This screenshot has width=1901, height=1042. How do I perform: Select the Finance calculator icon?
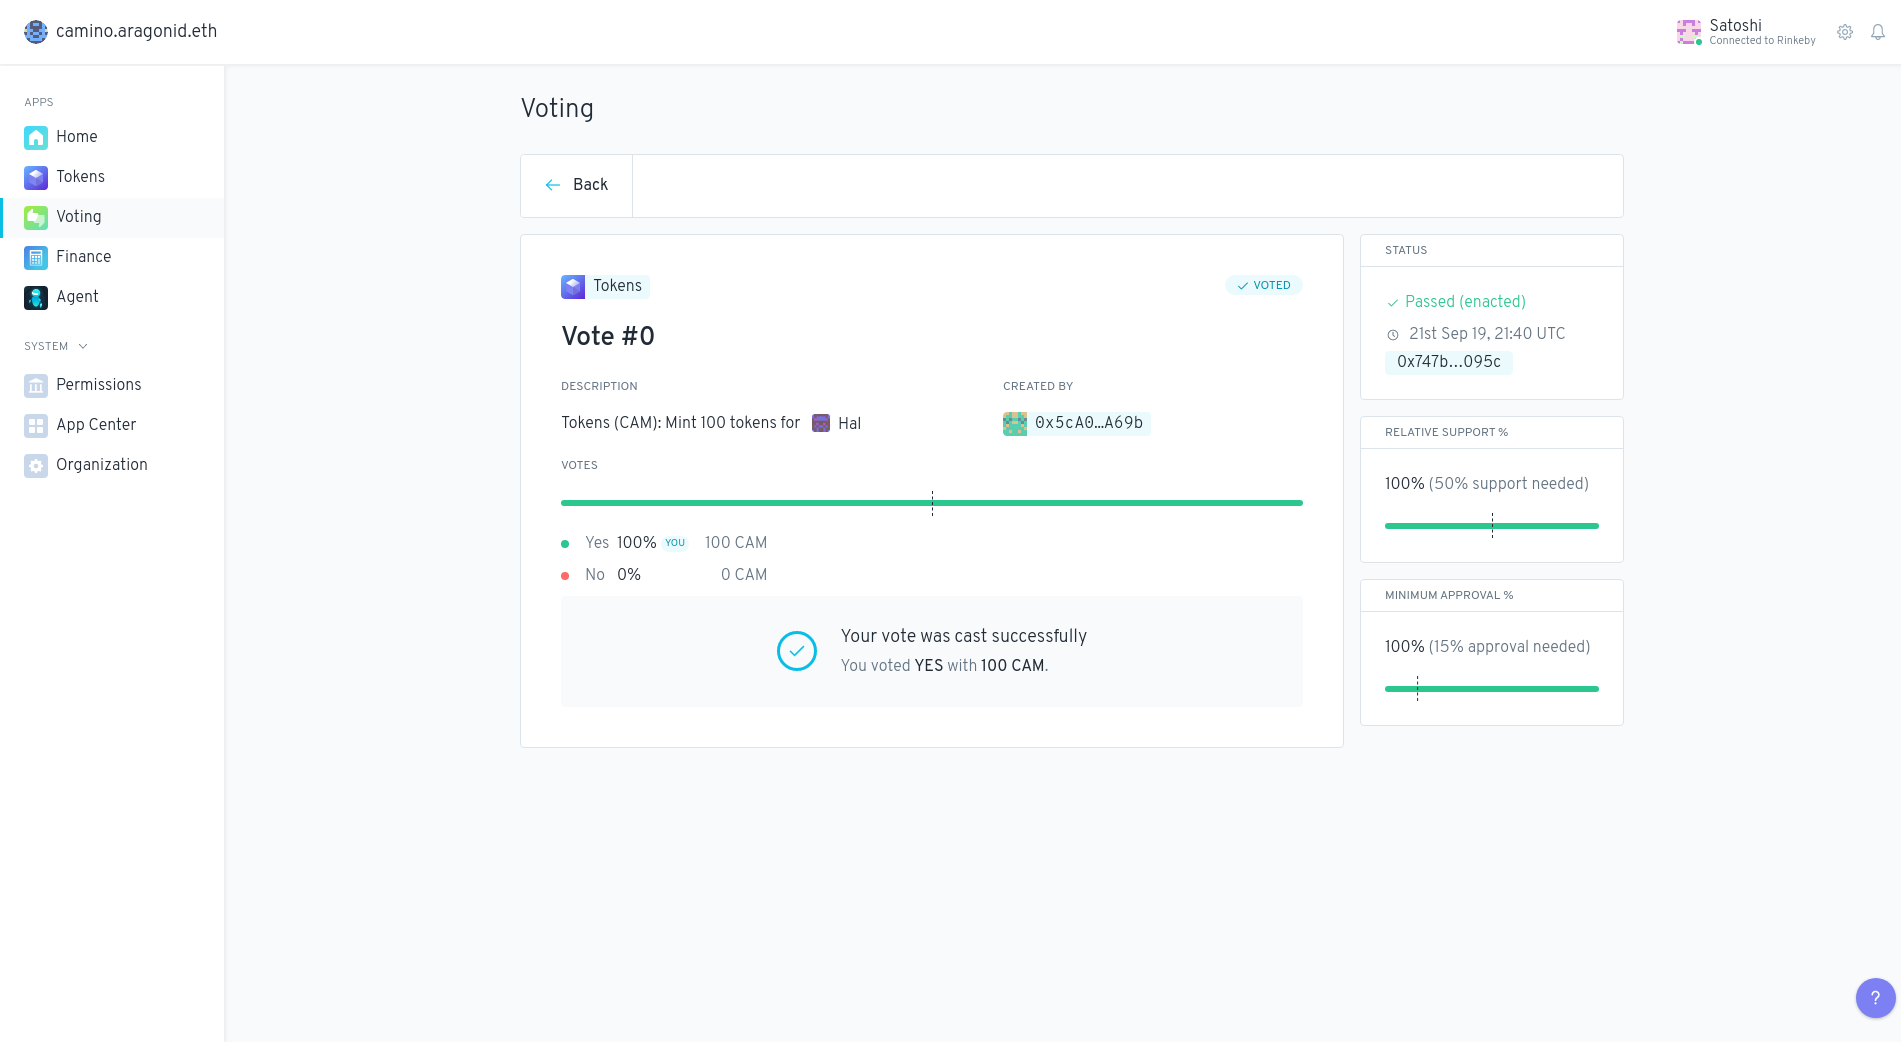pyautogui.click(x=36, y=257)
